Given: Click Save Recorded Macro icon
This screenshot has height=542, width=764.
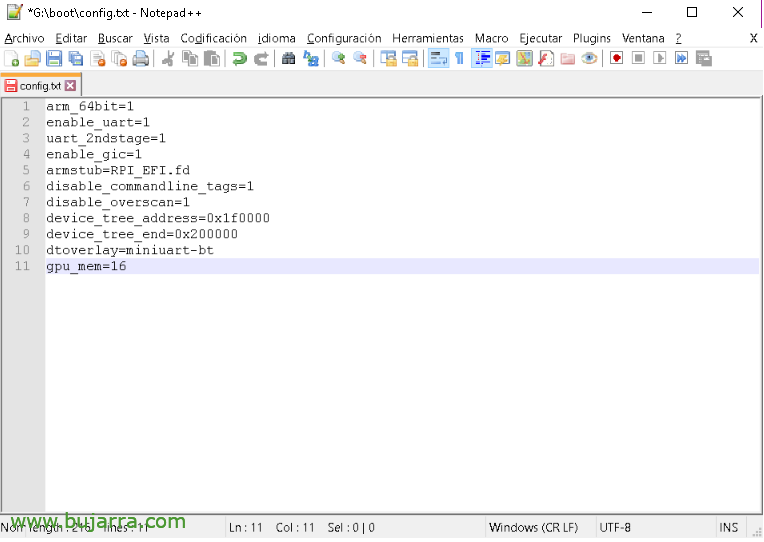Looking at the screenshot, I should point(704,58).
